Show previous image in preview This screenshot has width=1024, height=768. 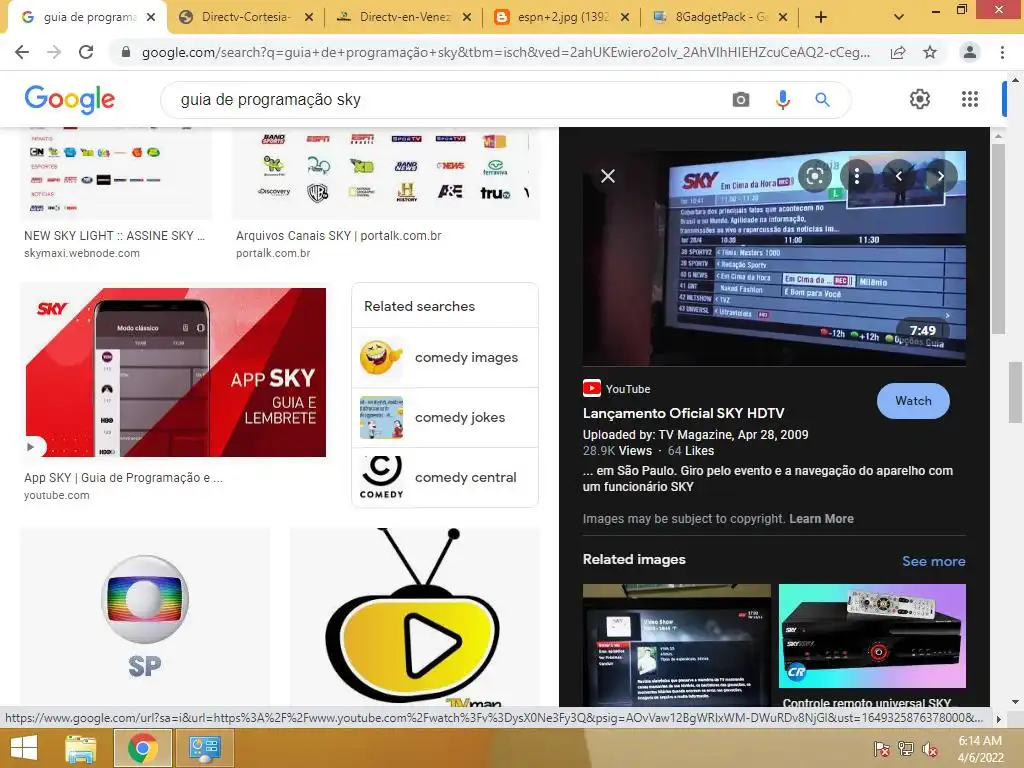tap(899, 176)
